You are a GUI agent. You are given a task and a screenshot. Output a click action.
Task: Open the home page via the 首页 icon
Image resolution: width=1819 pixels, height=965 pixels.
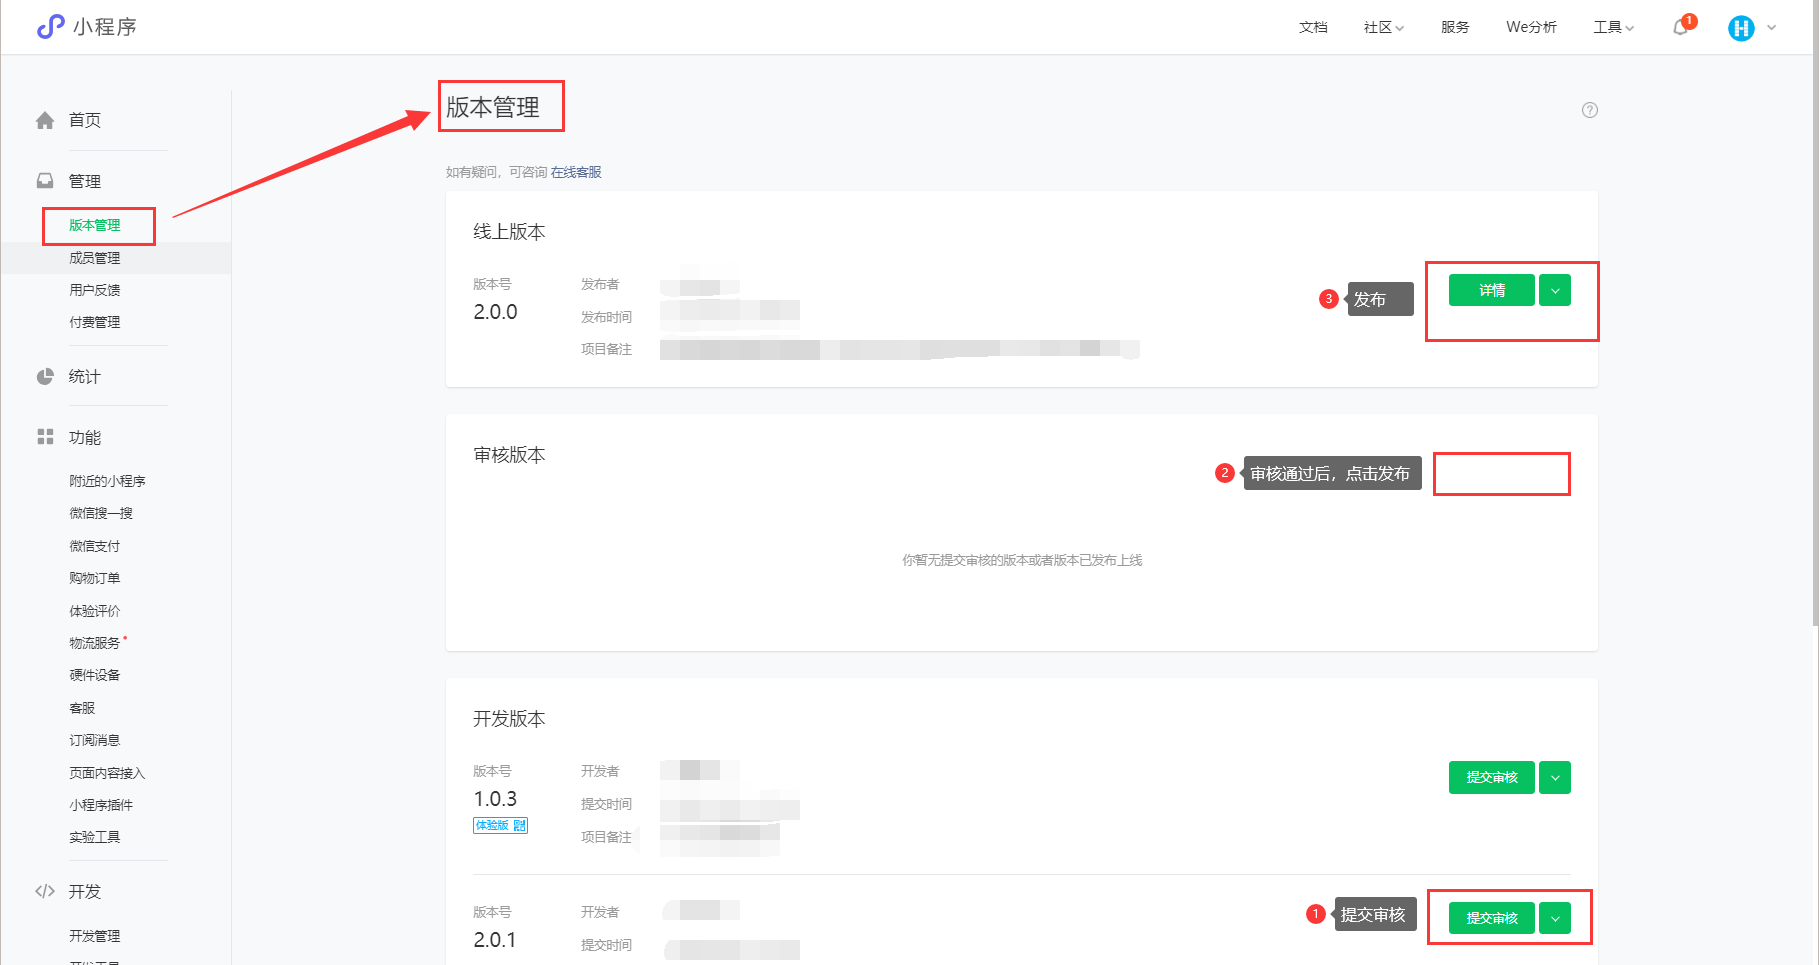[45, 119]
